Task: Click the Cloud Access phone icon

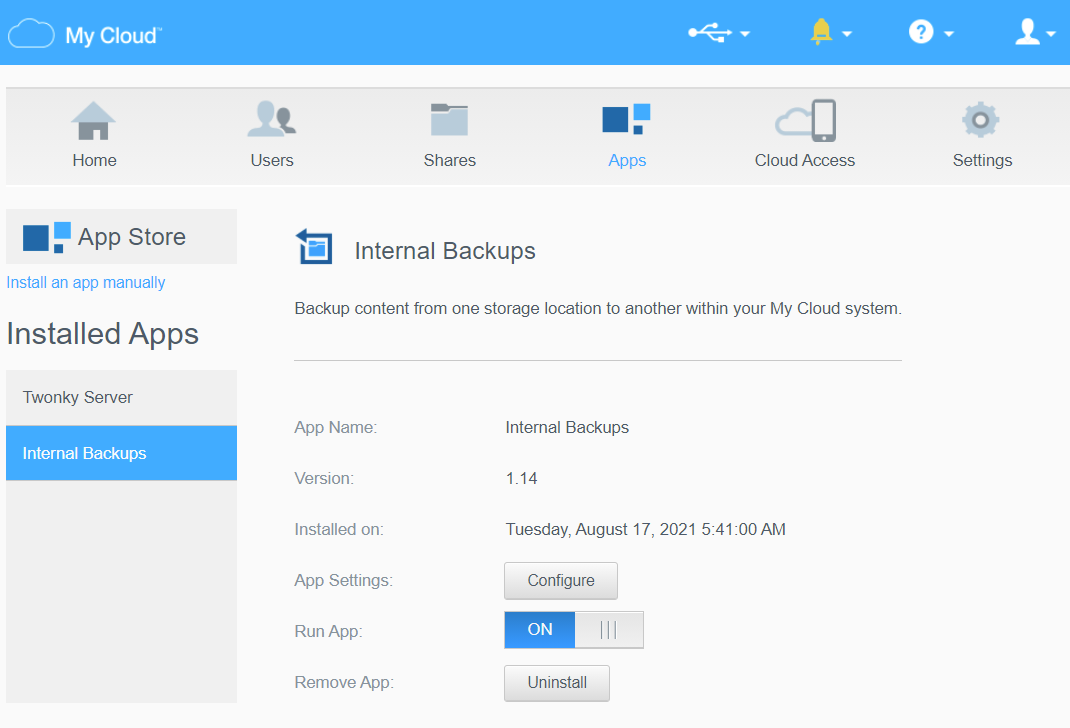Action: click(x=805, y=121)
